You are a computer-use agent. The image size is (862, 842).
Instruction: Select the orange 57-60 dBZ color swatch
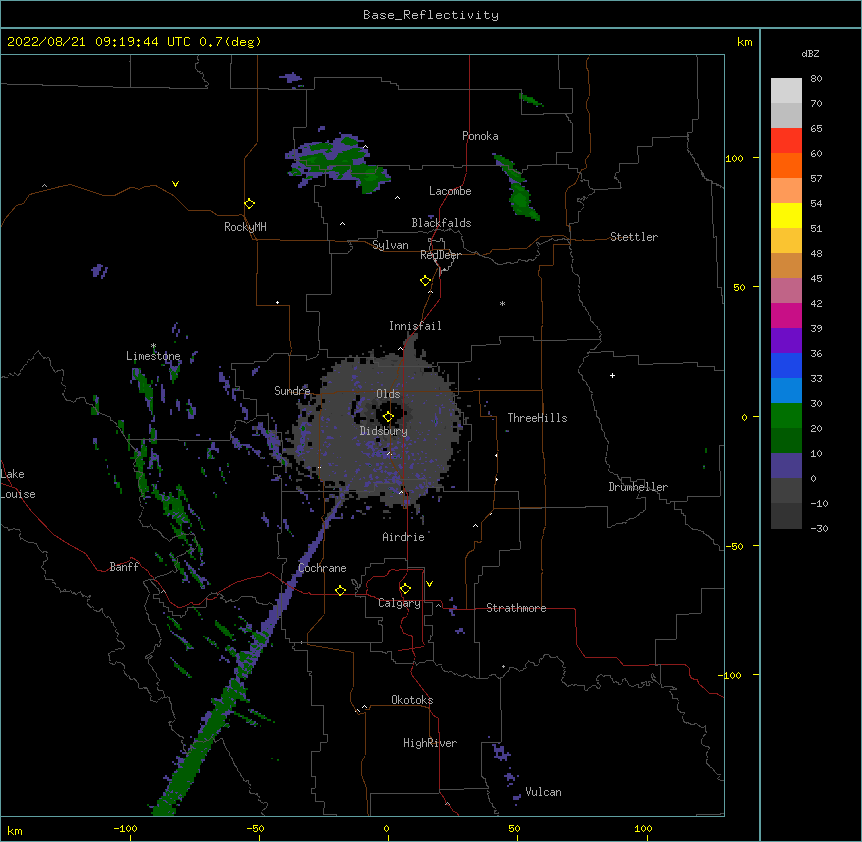[x=786, y=166]
